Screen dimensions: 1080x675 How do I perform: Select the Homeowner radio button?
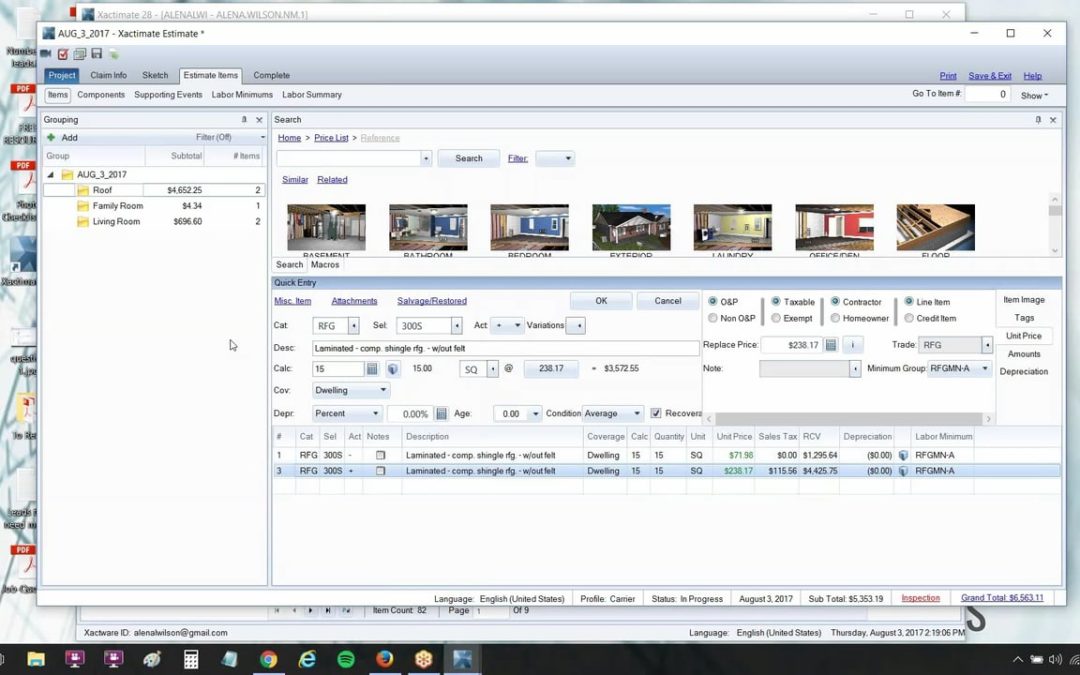point(835,318)
